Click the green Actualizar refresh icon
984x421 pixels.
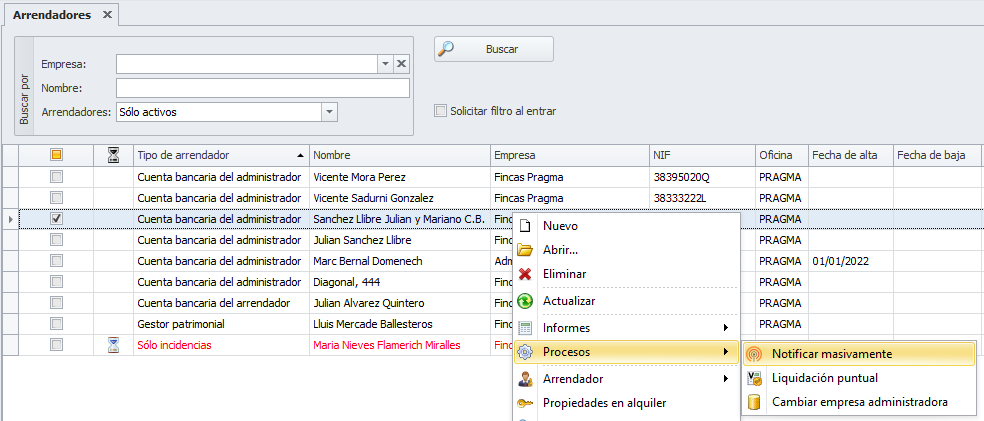pos(525,301)
